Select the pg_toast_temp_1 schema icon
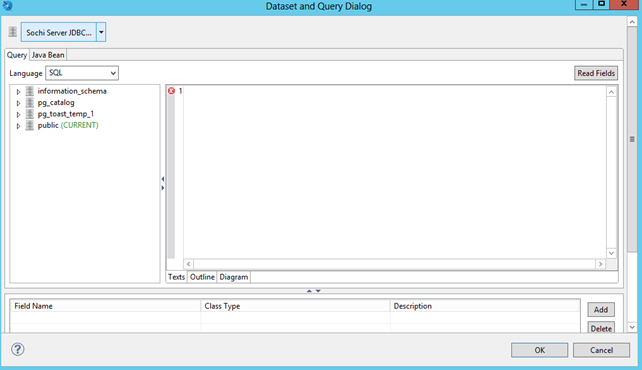Viewport: 642px width, 370px height. coord(29,114)
